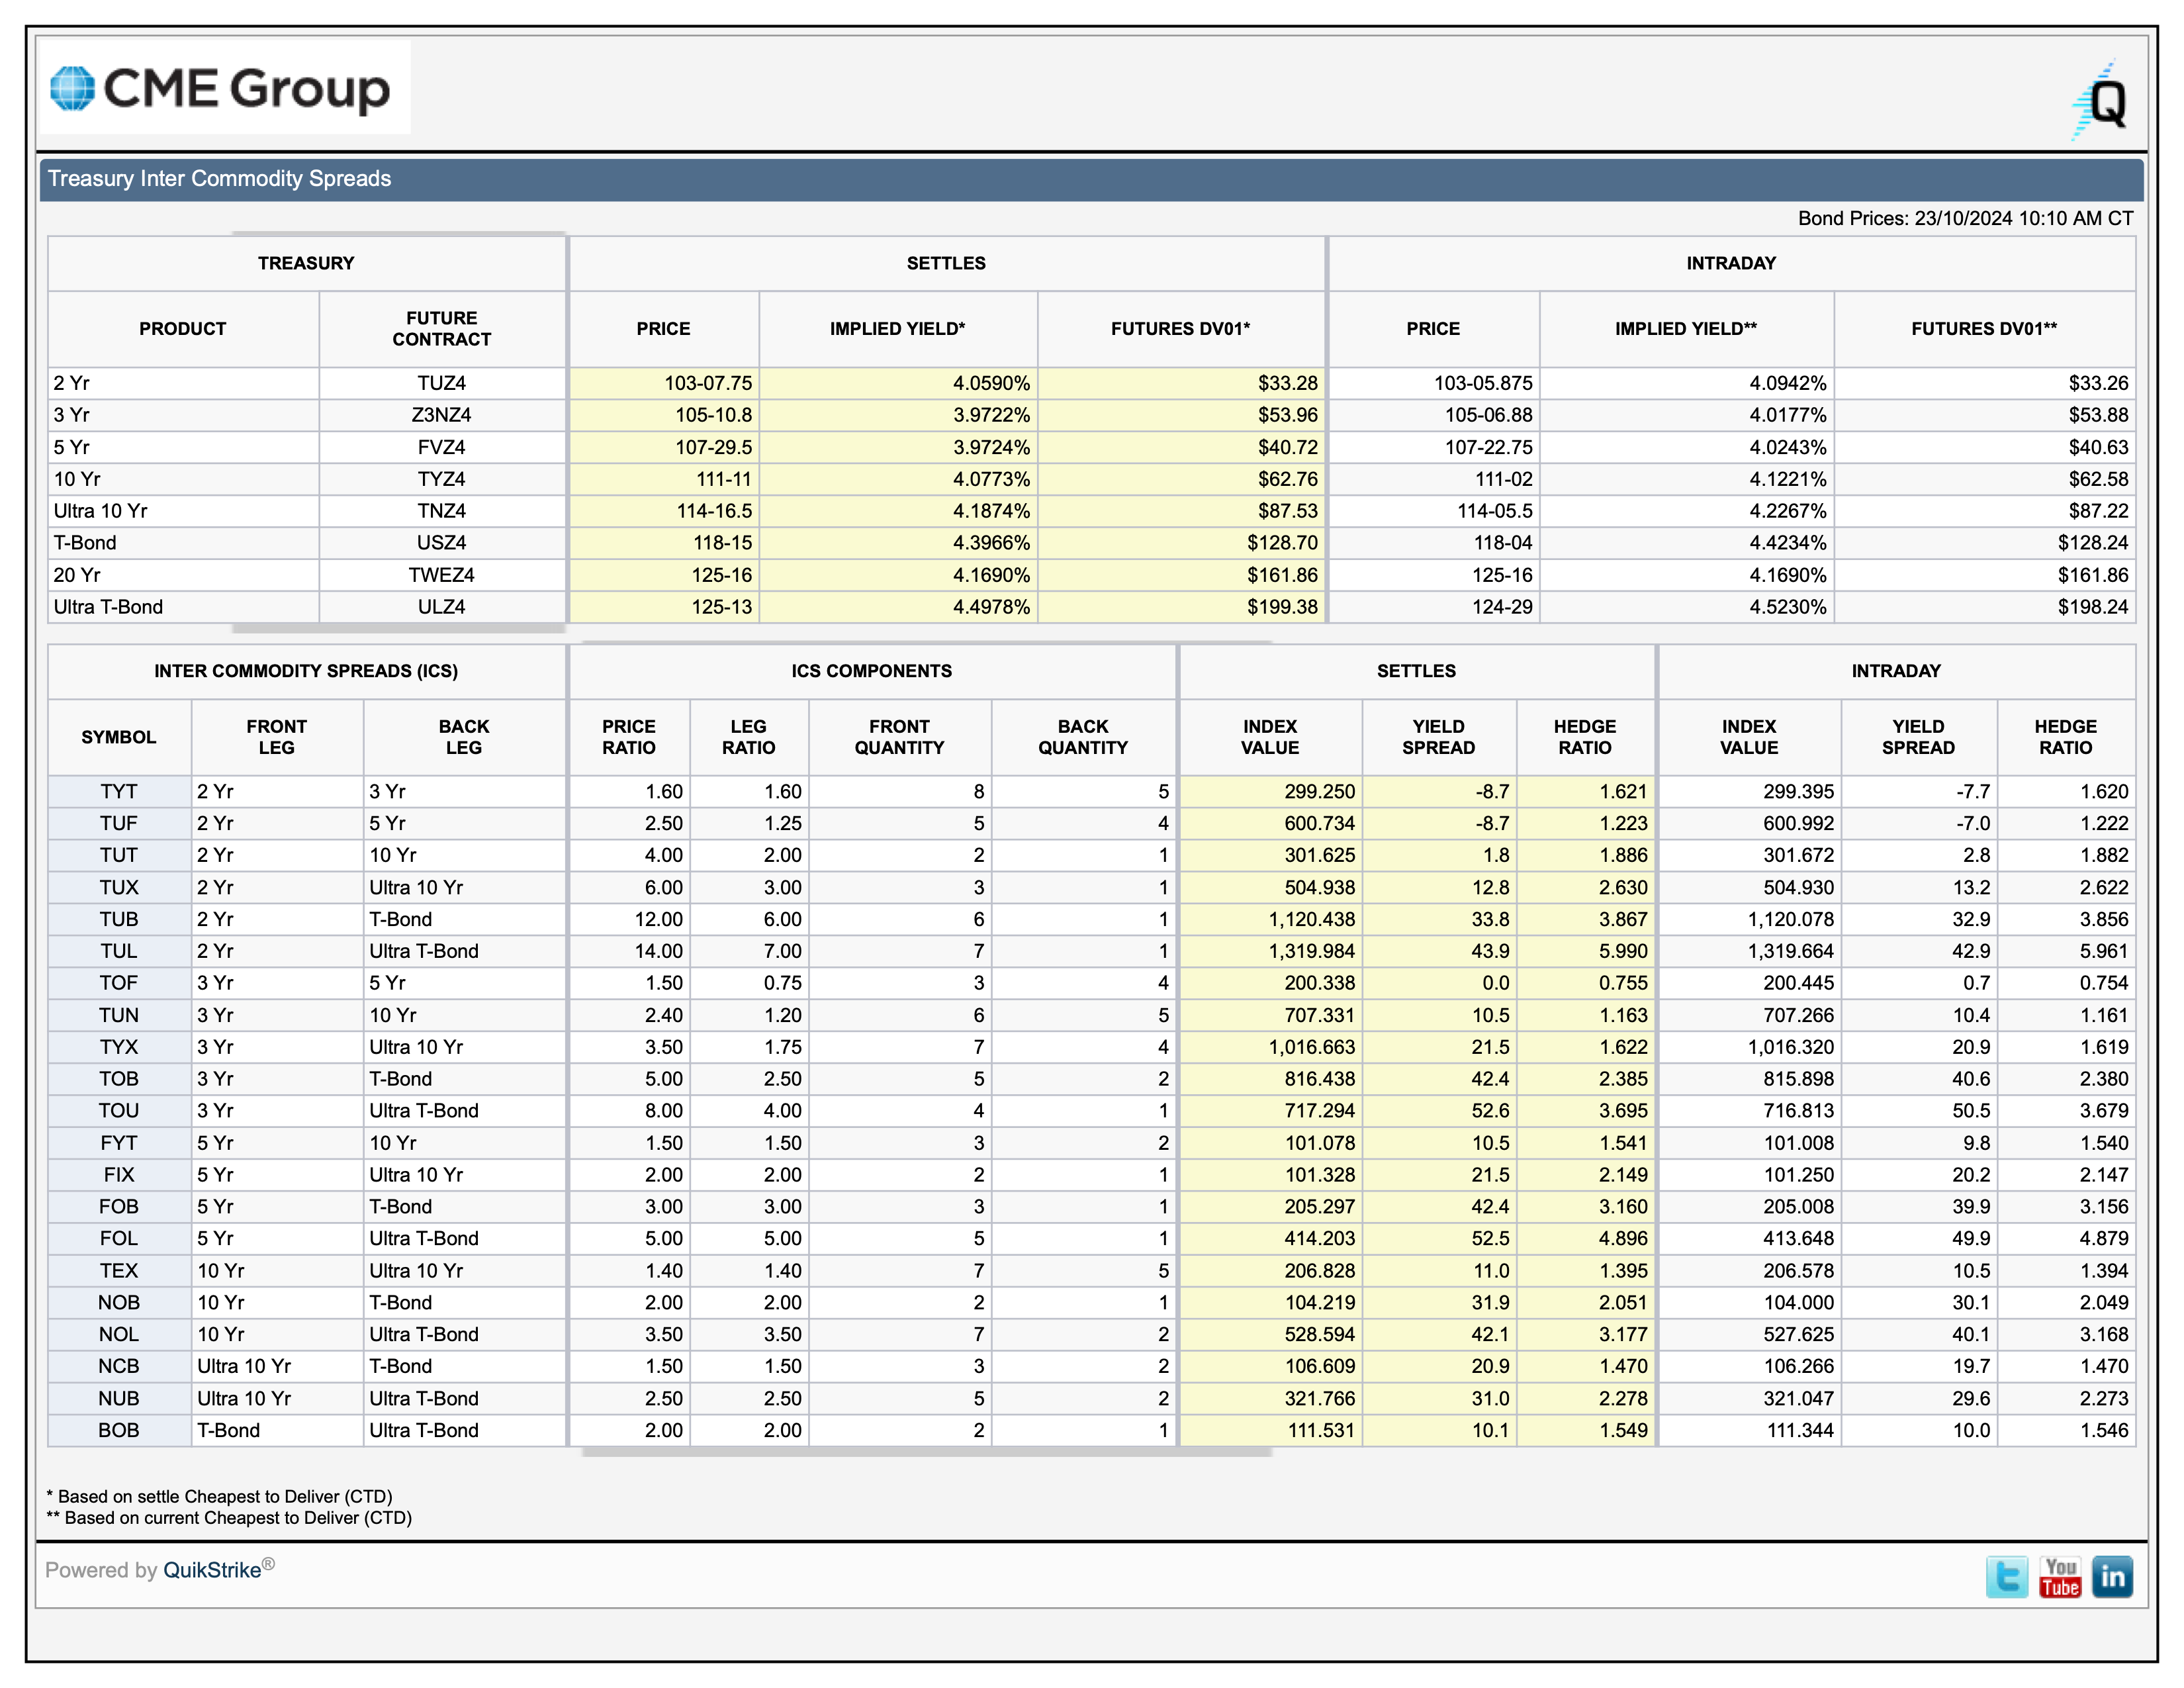Select the TUF spread symbol row

pyautogui.click(x=118, y=823)
